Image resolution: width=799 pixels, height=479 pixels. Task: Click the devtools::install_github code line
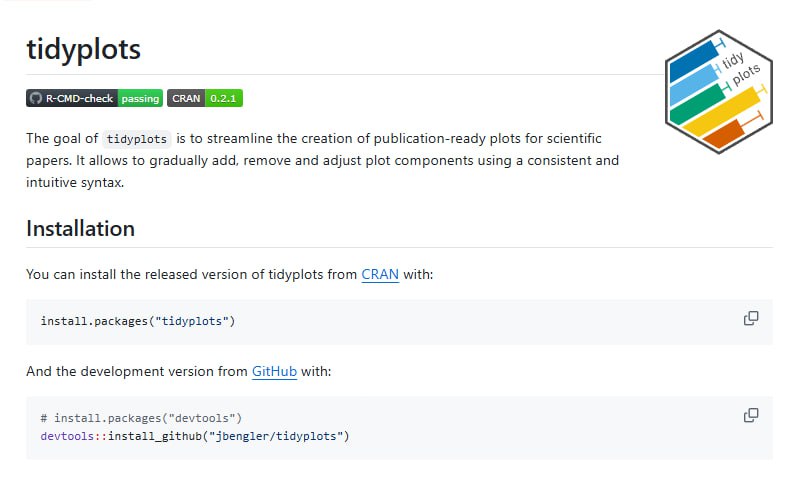click(x=194, y=436)
